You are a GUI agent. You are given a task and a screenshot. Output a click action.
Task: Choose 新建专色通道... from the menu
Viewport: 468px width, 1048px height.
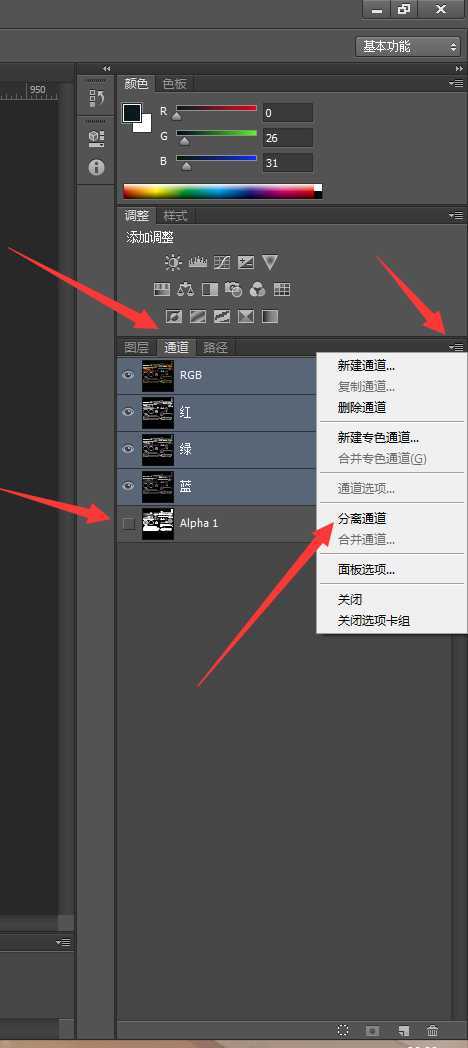392,438
